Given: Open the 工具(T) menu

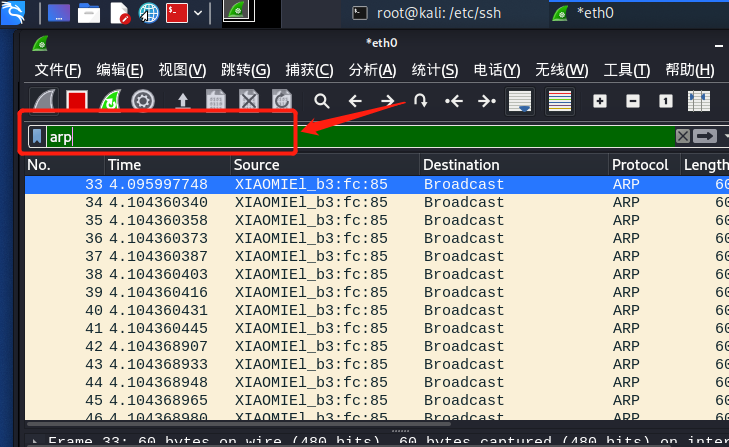Looking at the screenshot, I should coord(627,70).
